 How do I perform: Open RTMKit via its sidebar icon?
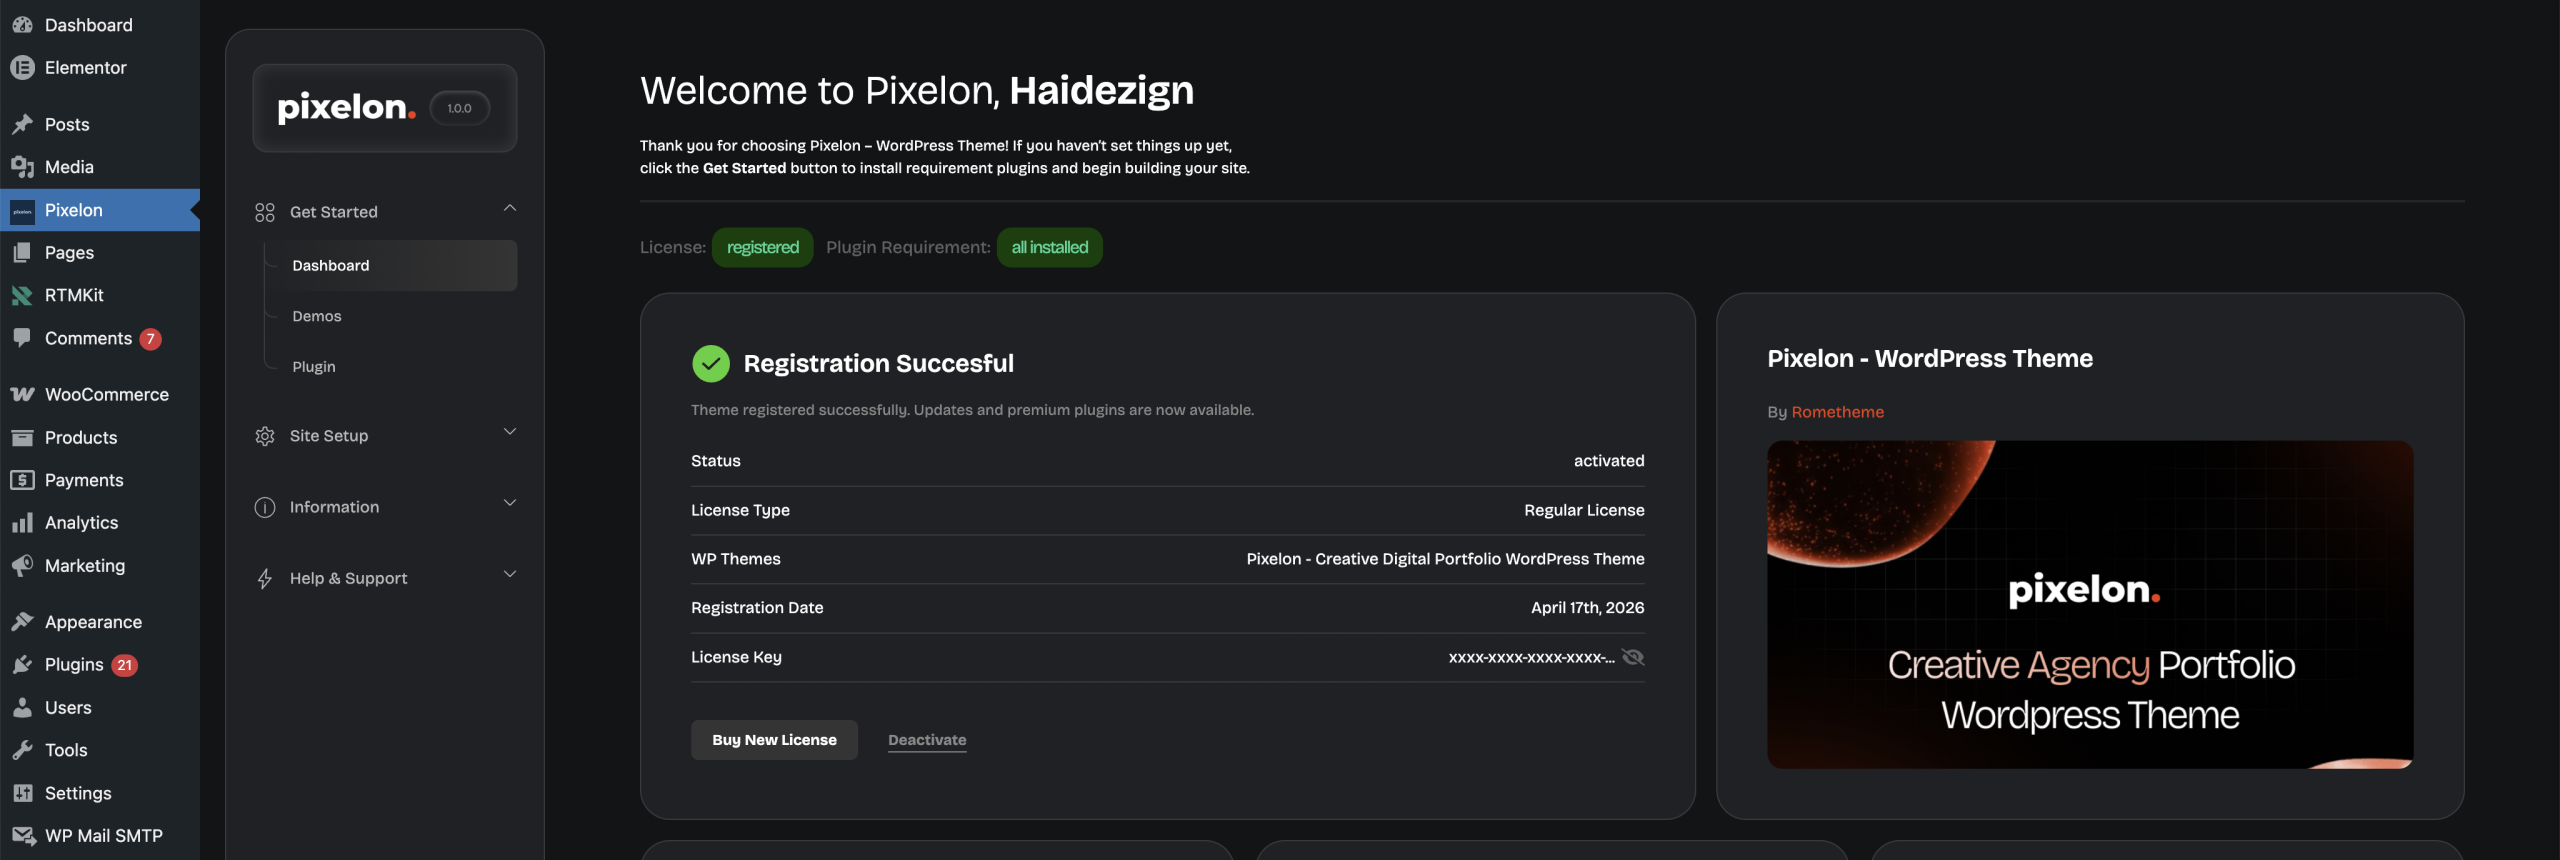pos(22,296)
